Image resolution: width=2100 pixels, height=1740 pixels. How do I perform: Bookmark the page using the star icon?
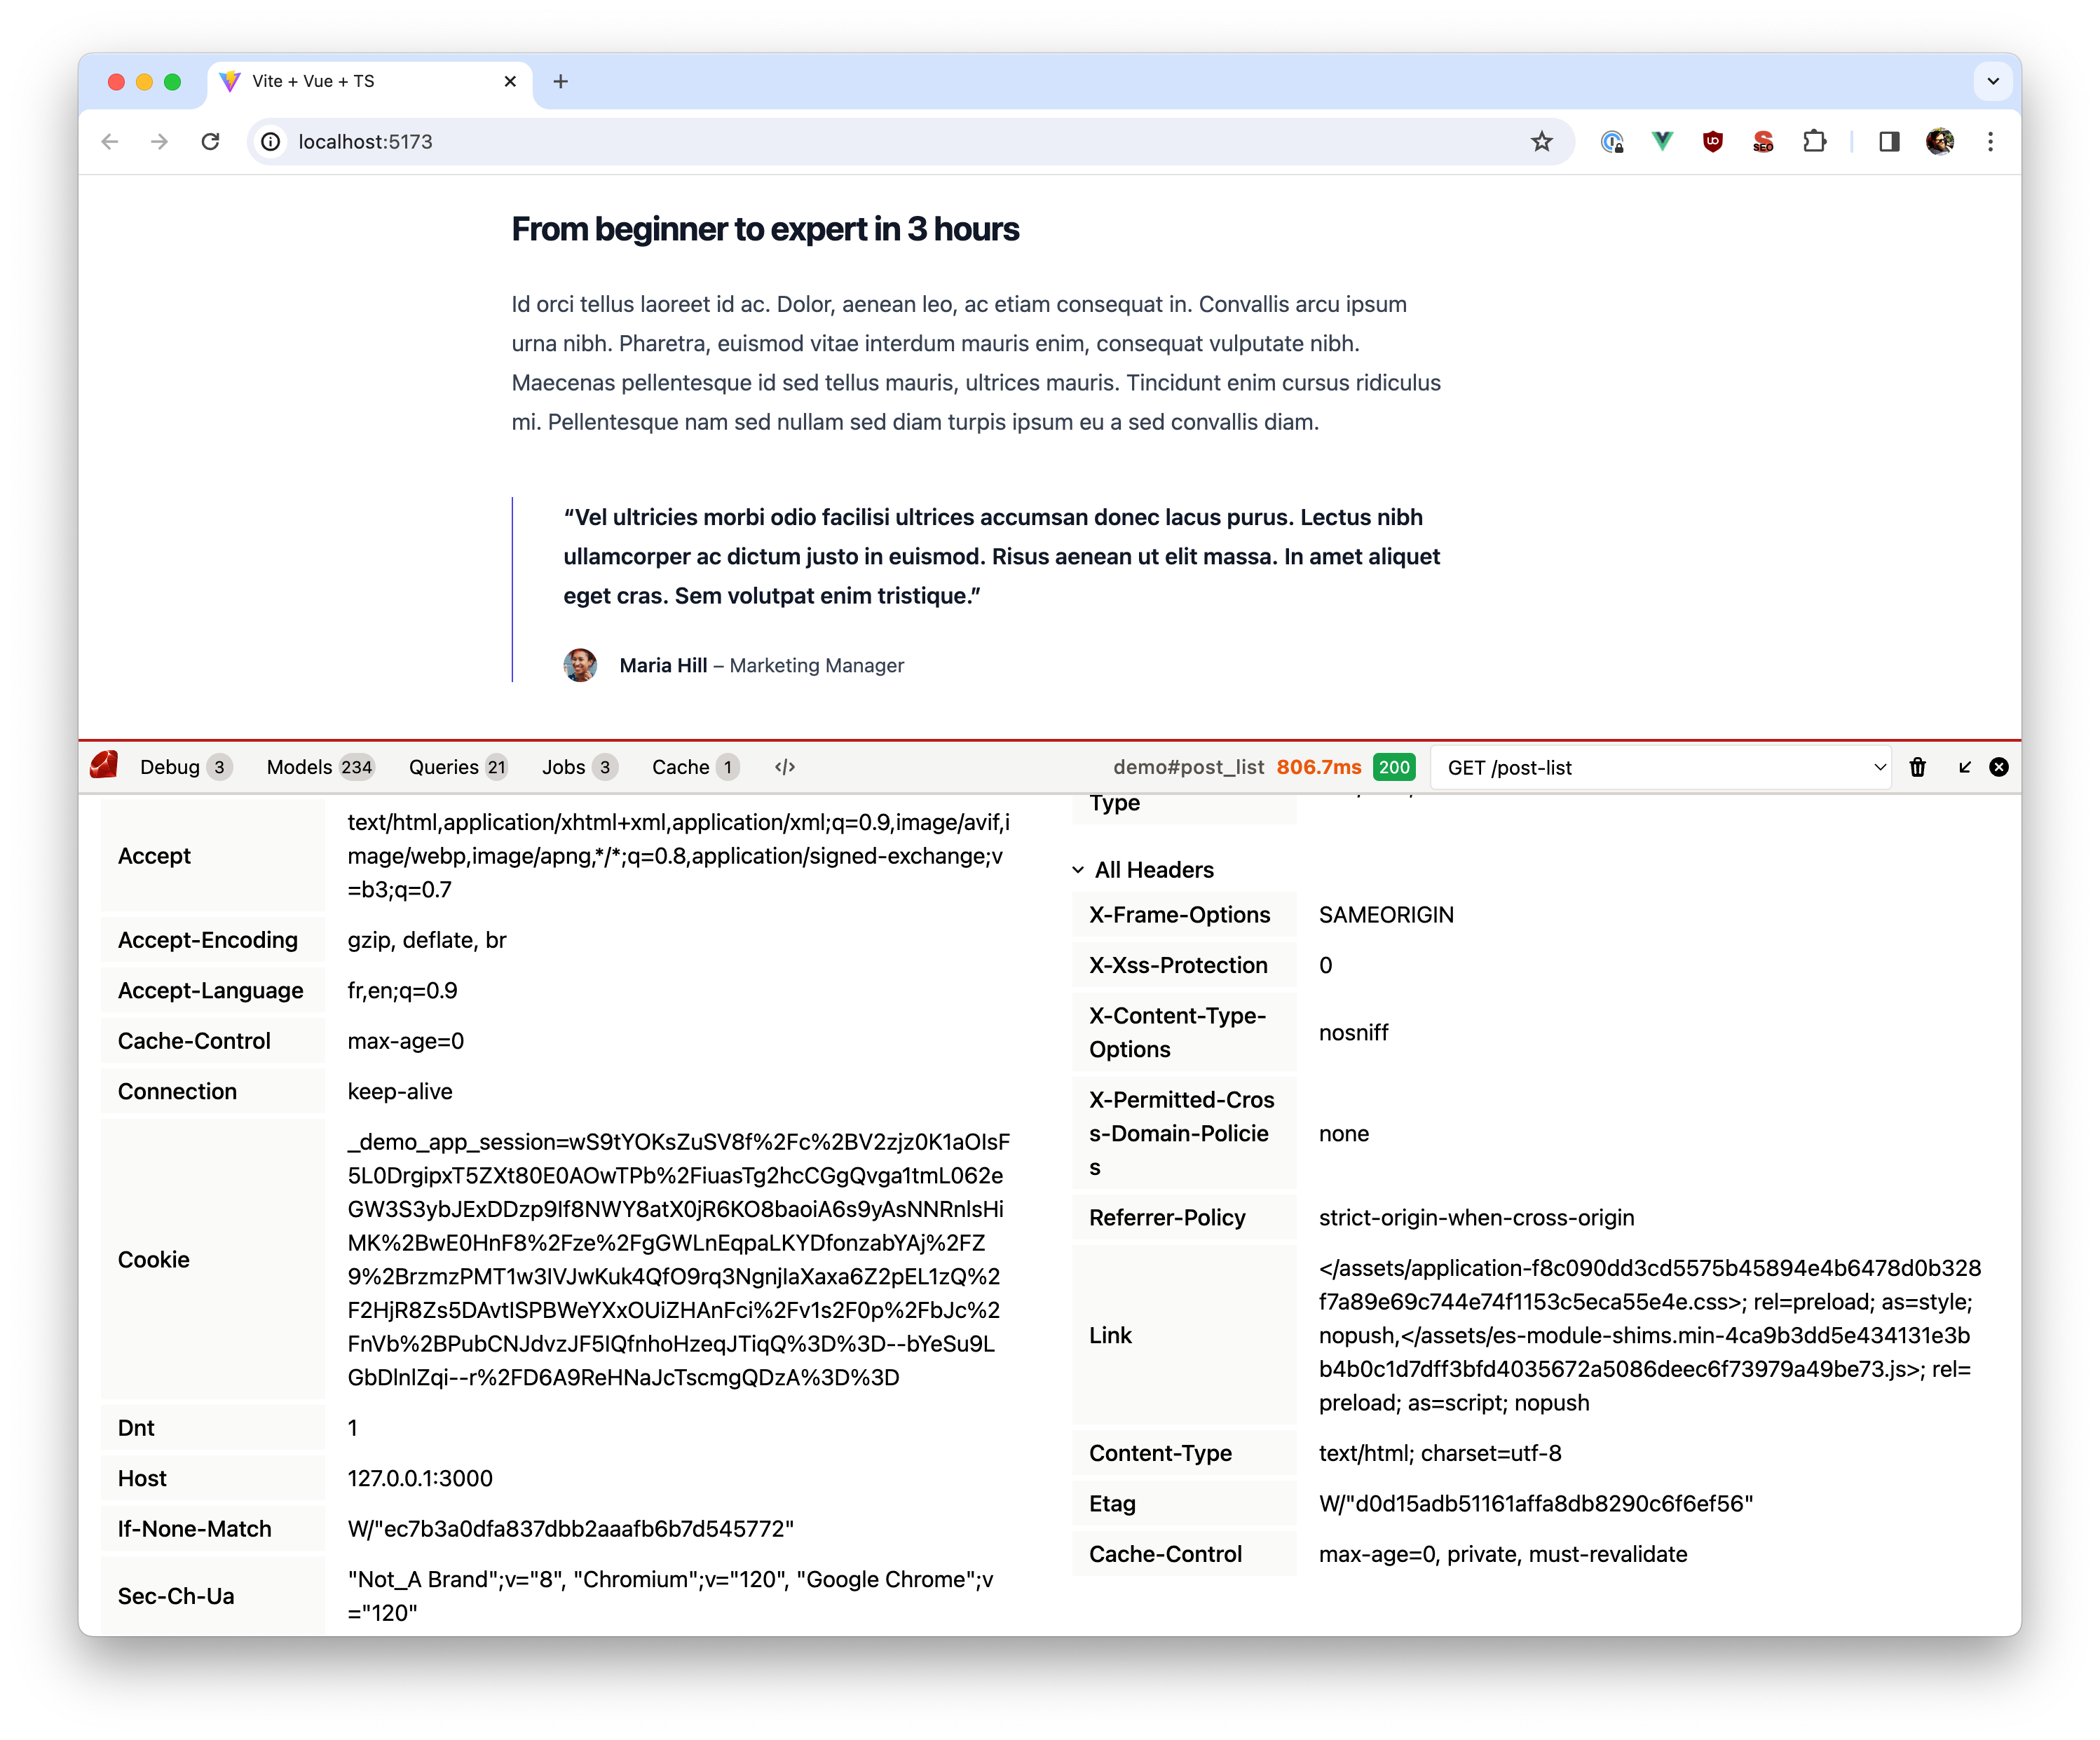1541,142
